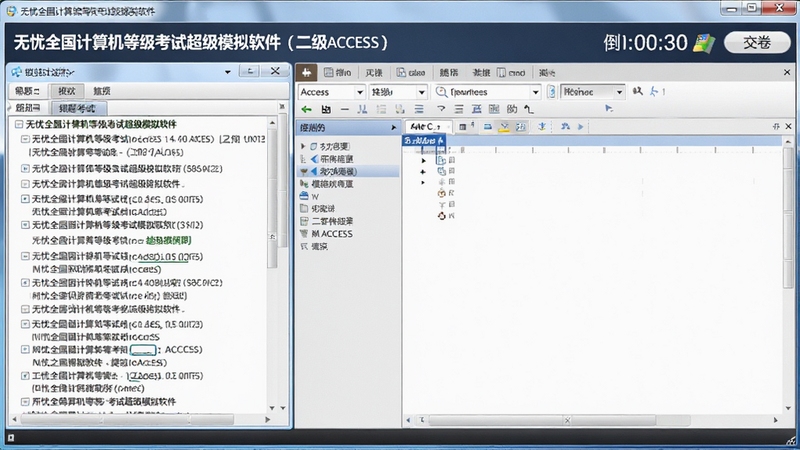
Task: Expand the left tree row ending in (S8S9I22)
Action: point(25,168)
